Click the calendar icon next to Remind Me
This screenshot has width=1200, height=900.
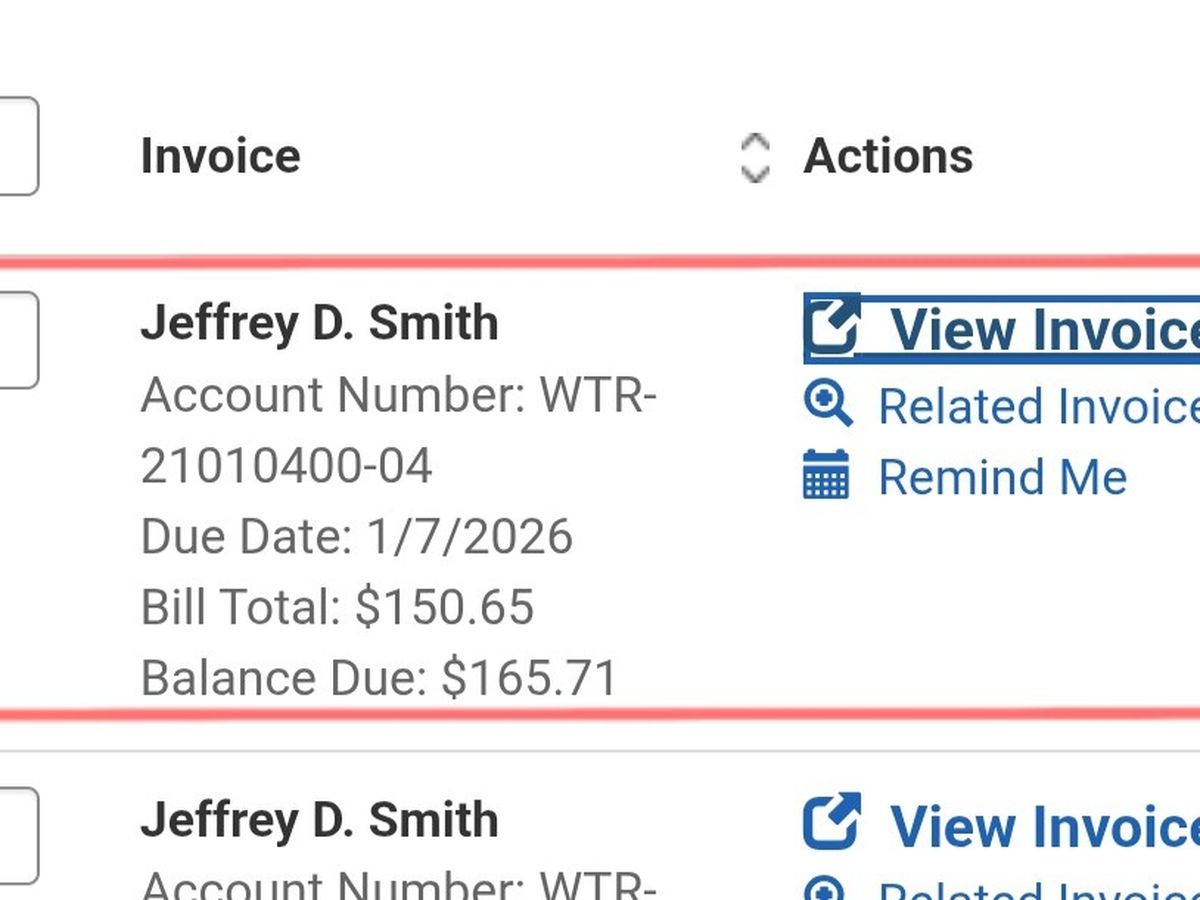point(826,475)
